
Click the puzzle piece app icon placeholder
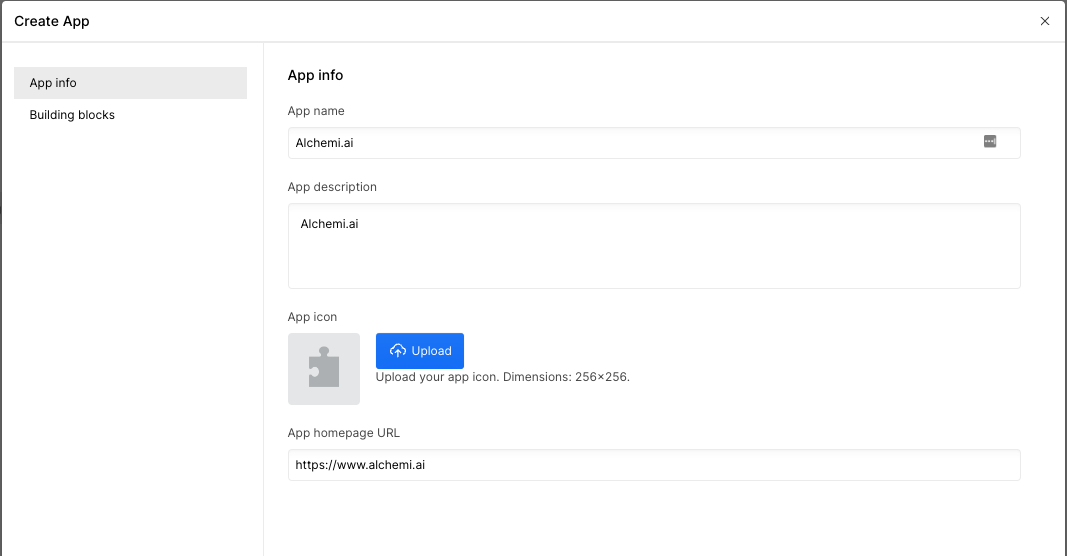(x=324, y=369)
